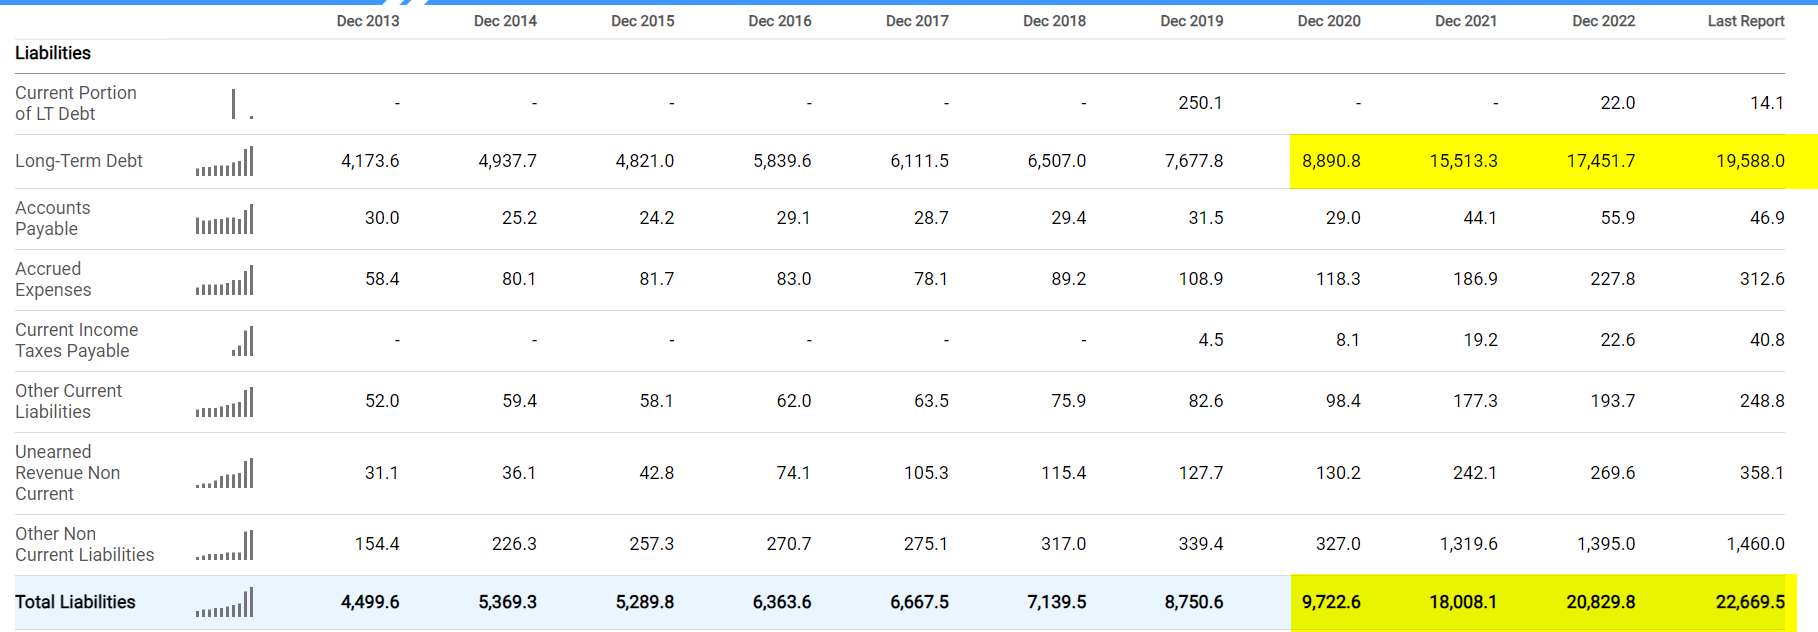Click the Accrued Expenses sparkline chart icon
Viewport: 1818px width, 632px height.
225,280
